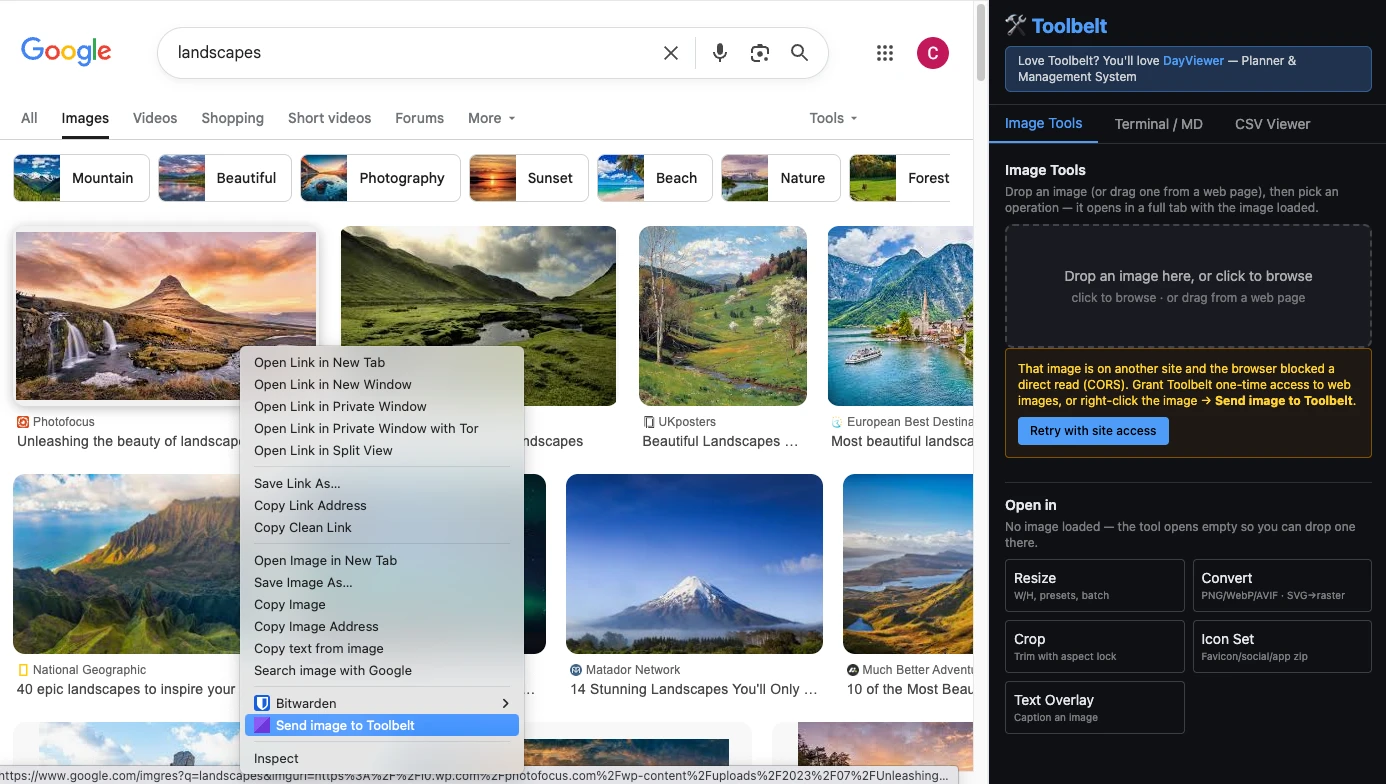This screenshot has height=784, width=1386.
Task: Follow the DayViewer link
Action: 1193,61
